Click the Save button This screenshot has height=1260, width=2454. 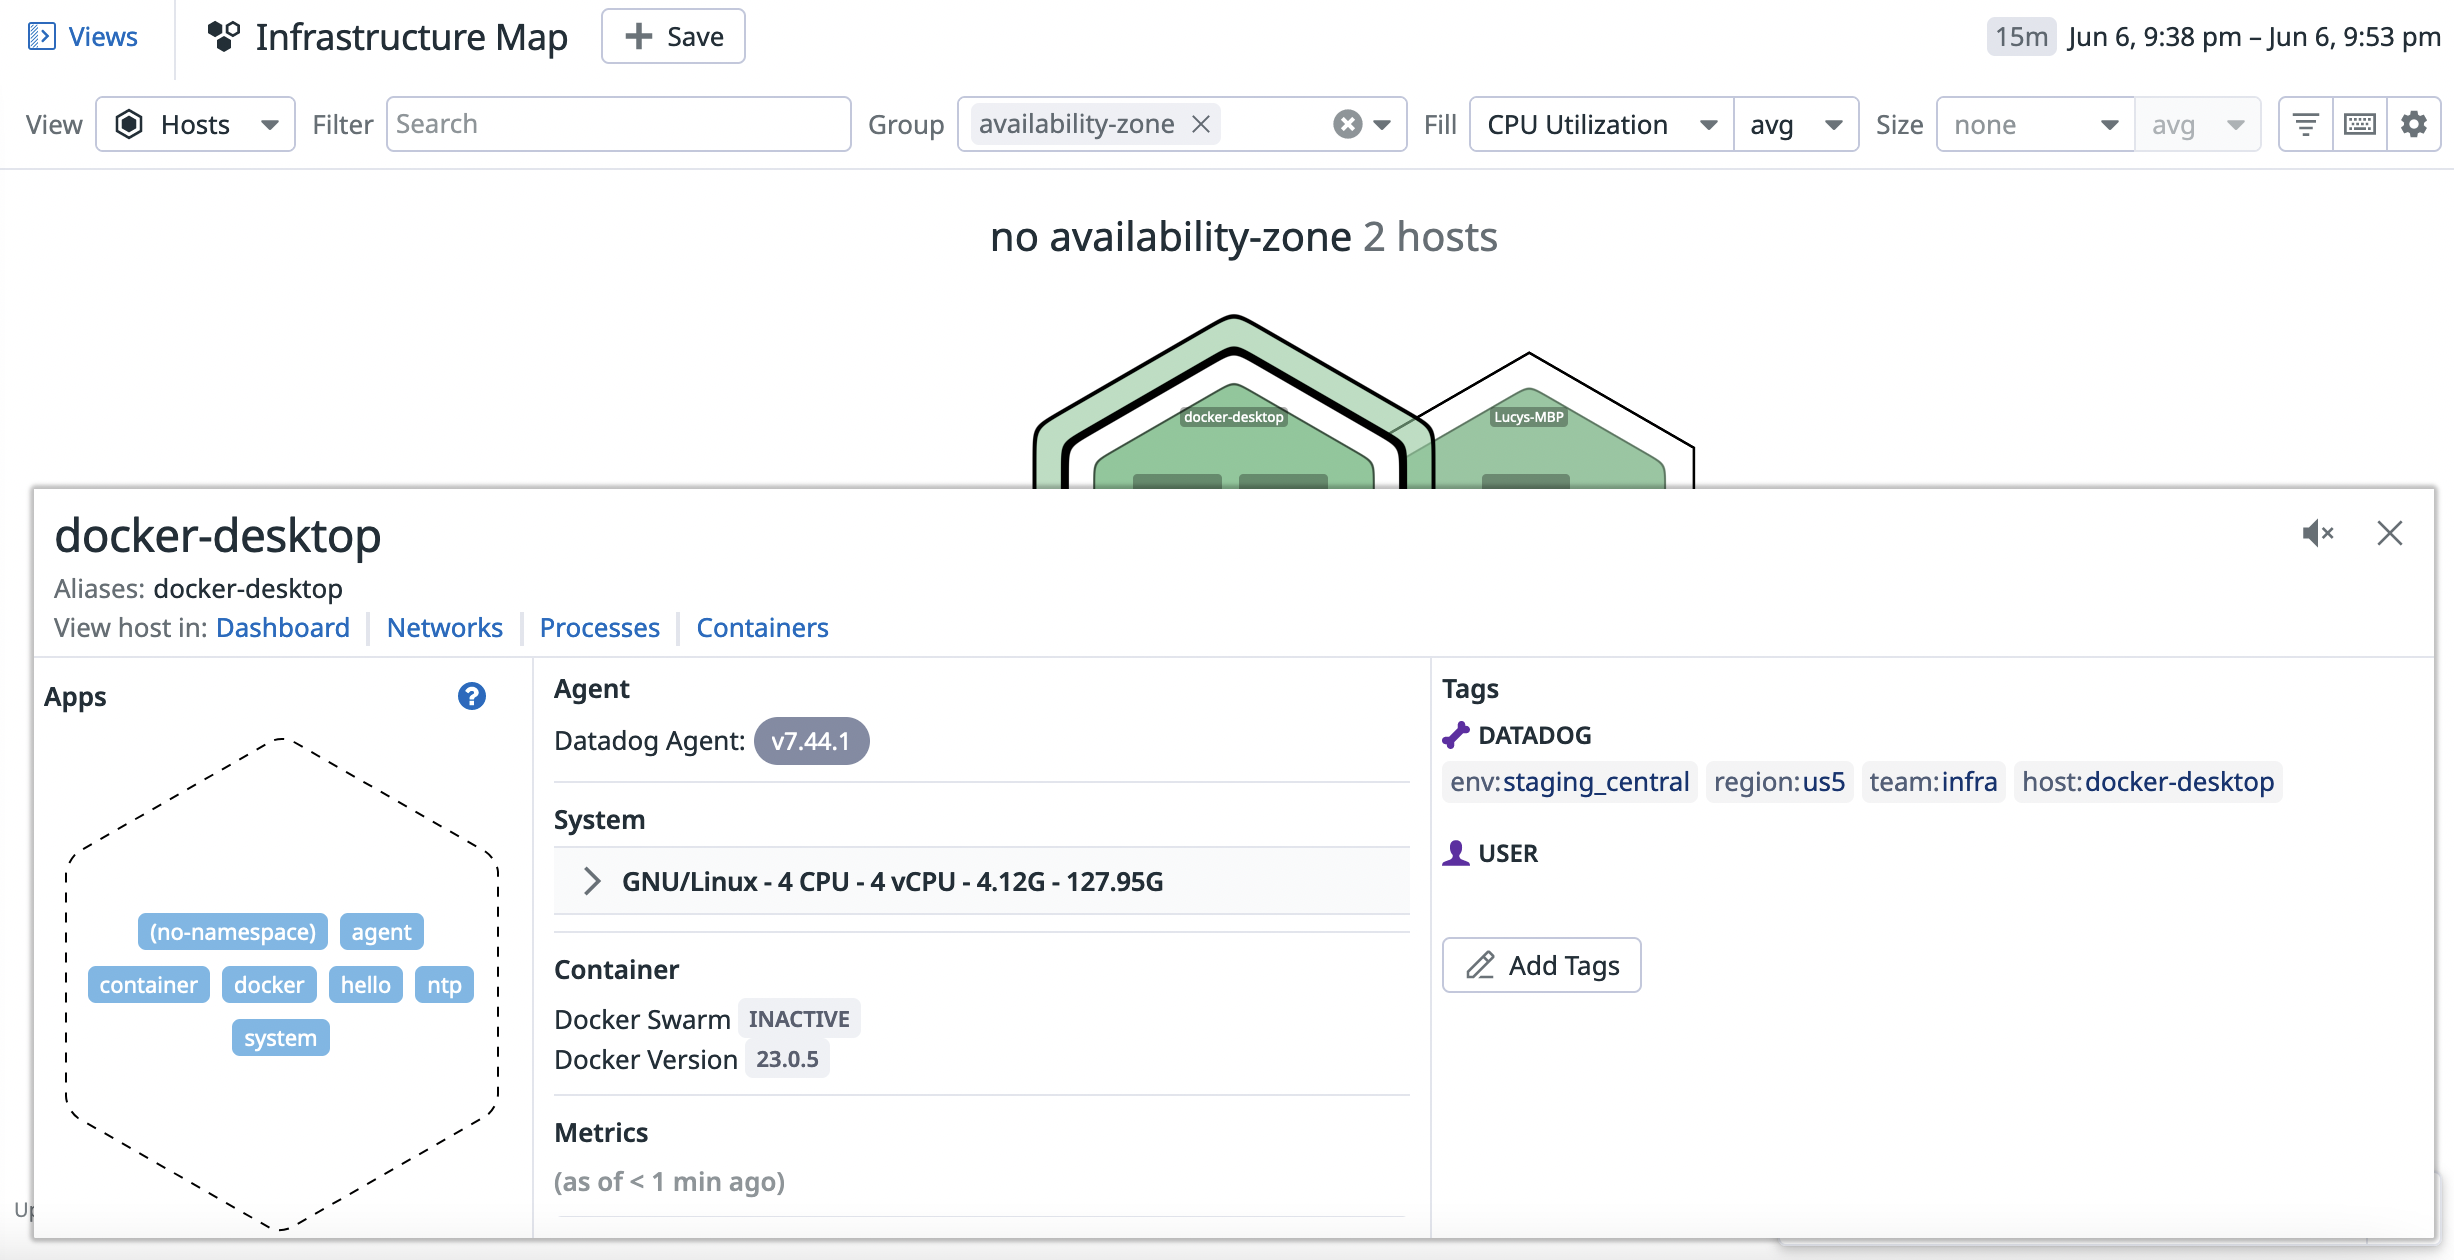[673, 37]
